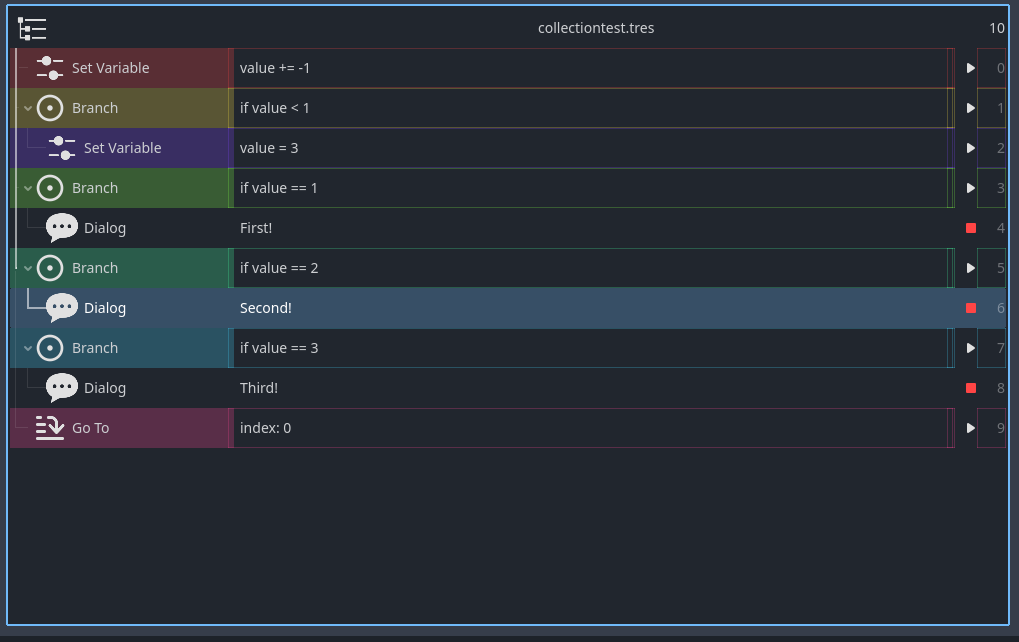Toggle the red stop square on the "First!" row
Viewport: 1019px width, 642px height.
pos(969,227)
